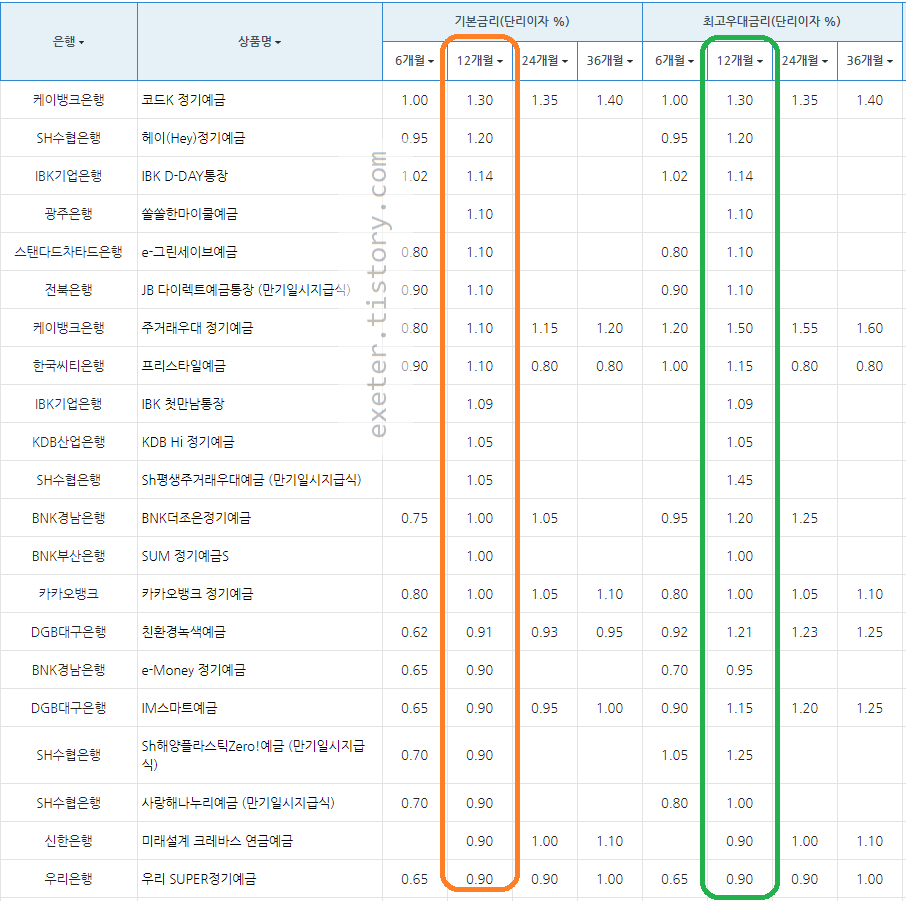
Task: Click BNK더조은정기예금 product name
Action: (196, 518)
